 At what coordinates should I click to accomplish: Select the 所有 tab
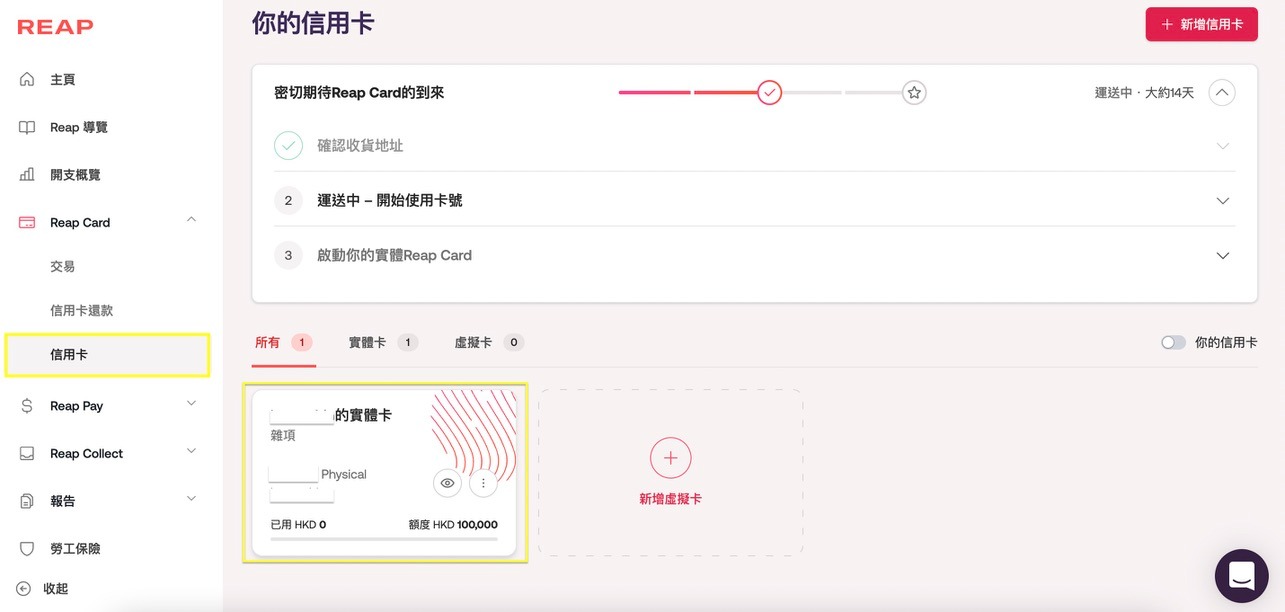pyautogui.click(x=283, y=342)
